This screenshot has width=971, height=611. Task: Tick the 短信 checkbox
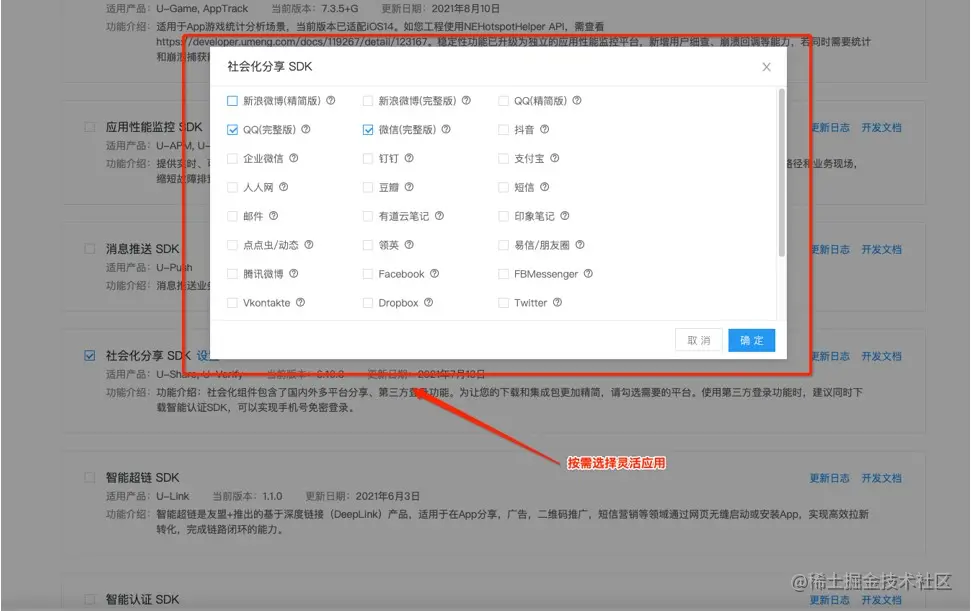pyautogui.click(x=503, y=187)
